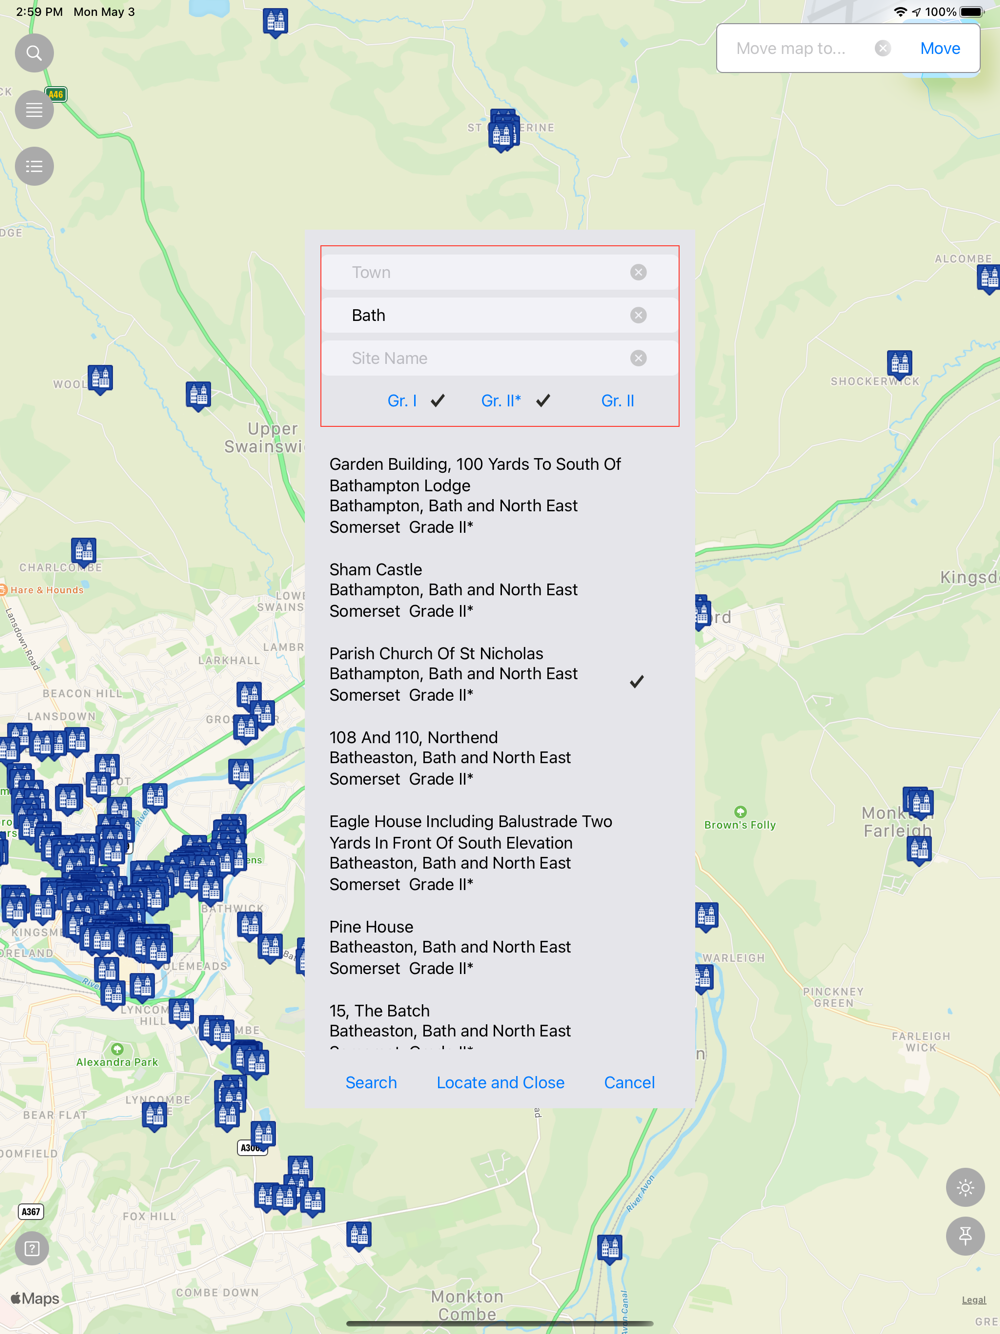The width and height of the screenshot is (1000, 1334).
Task: Clear the Bath text field
Action: pos(638,315)
